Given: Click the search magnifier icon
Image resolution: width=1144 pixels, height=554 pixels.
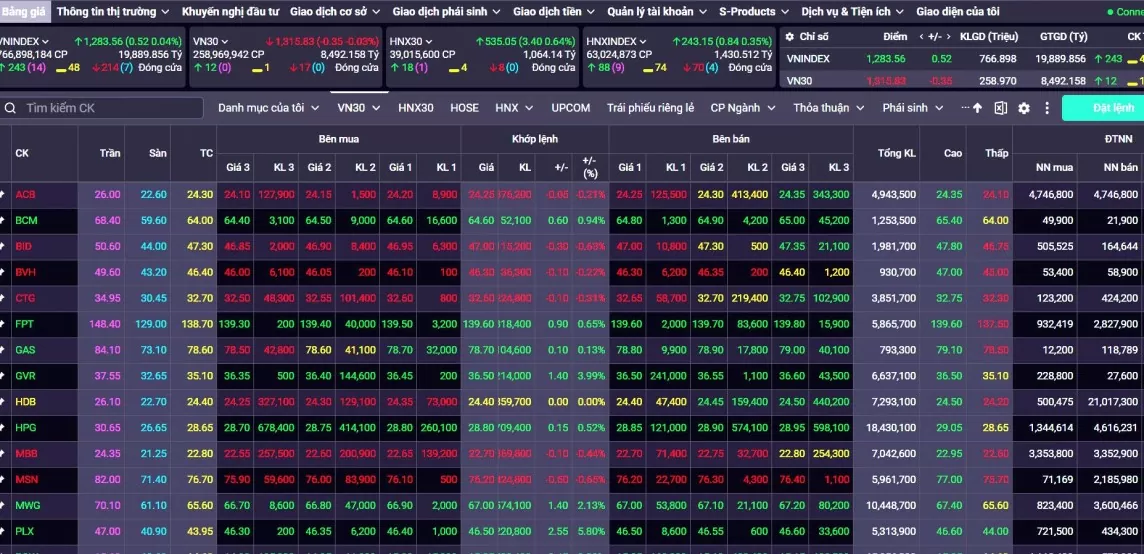Looking at the screenshot, I should pos(10,108).
